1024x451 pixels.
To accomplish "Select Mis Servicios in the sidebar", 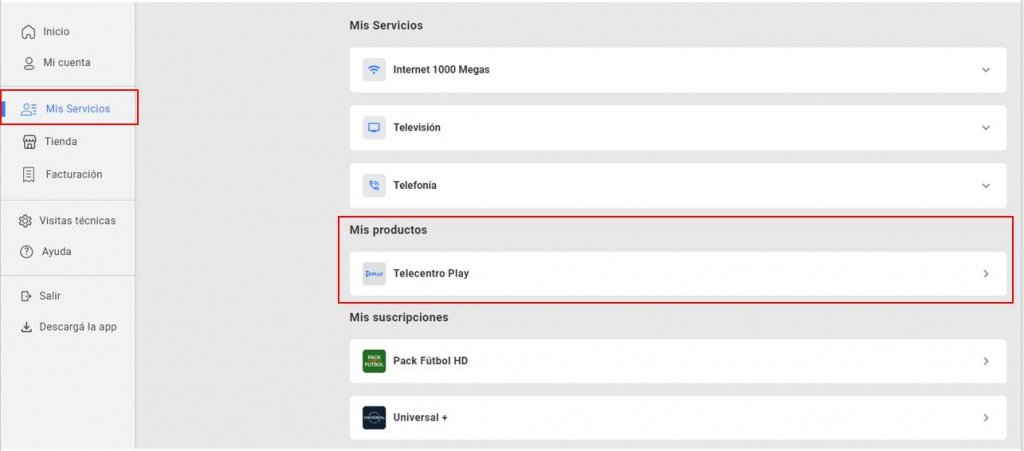I will (x=78, y=109).
